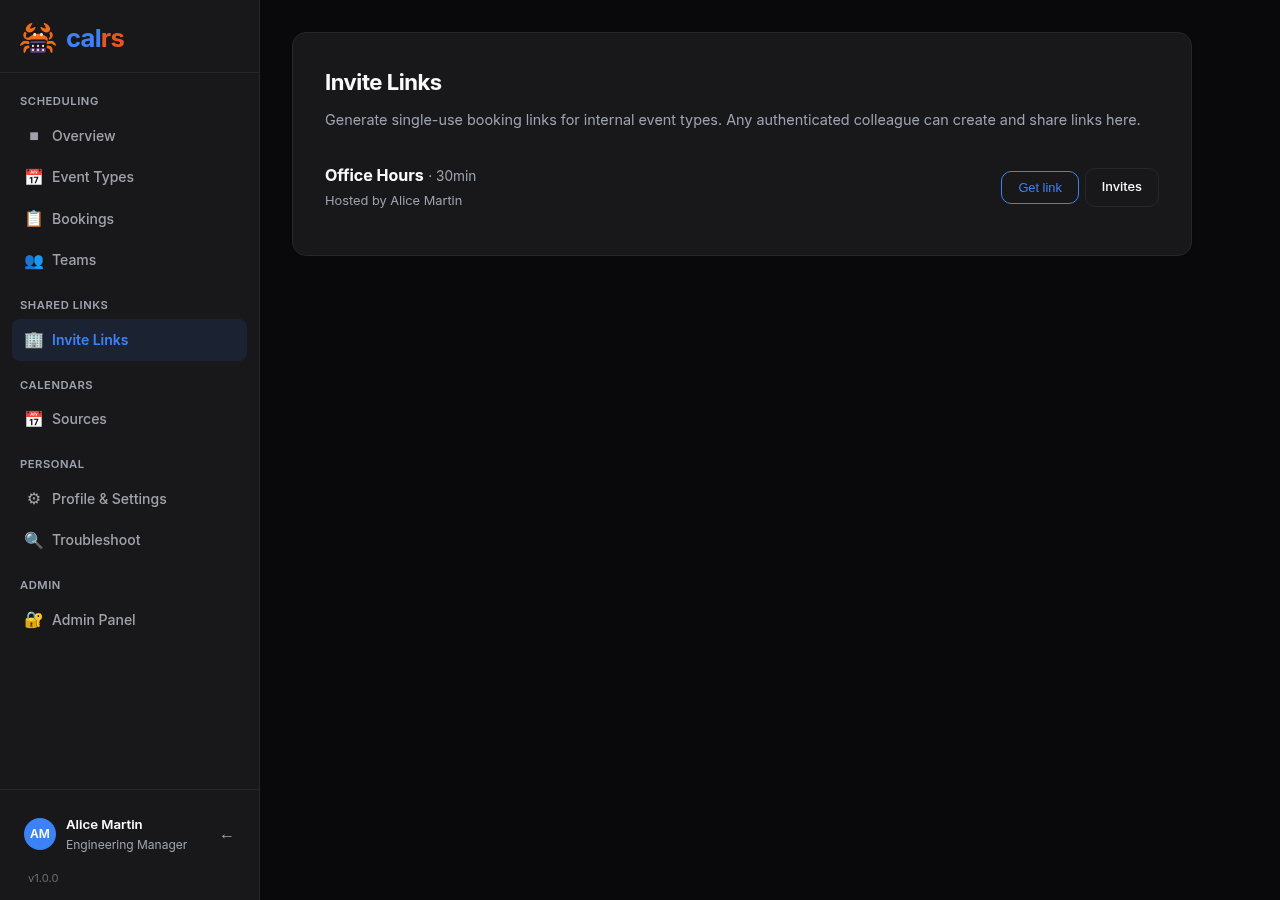
Task: Click the Event Types calendar icon
Action: tap(34, 177)
